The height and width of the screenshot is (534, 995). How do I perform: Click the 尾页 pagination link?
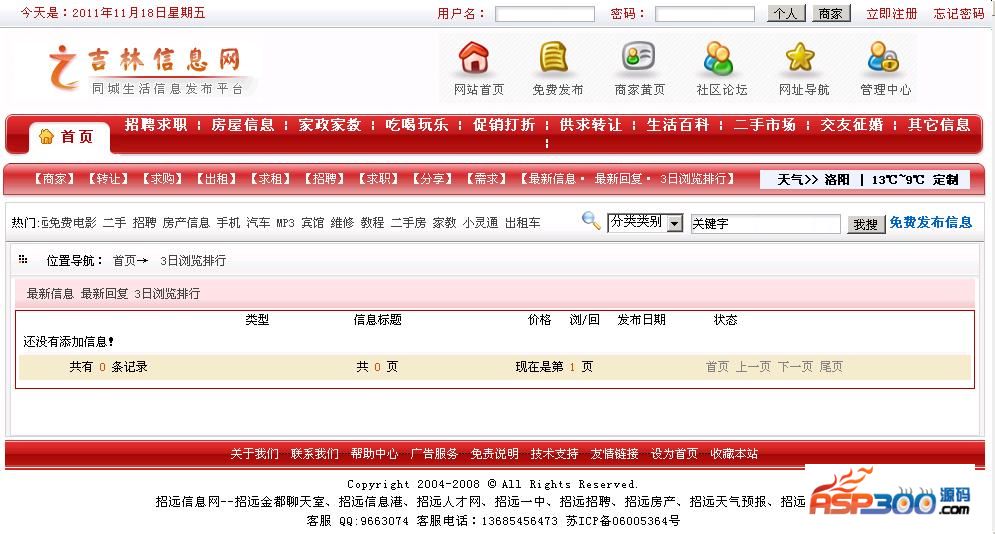831,367
